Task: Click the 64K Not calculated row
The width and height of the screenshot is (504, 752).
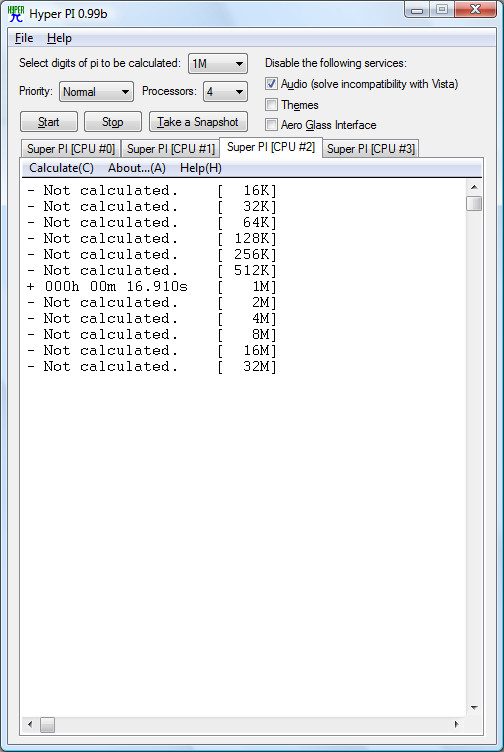Action: tap(152, 223)
